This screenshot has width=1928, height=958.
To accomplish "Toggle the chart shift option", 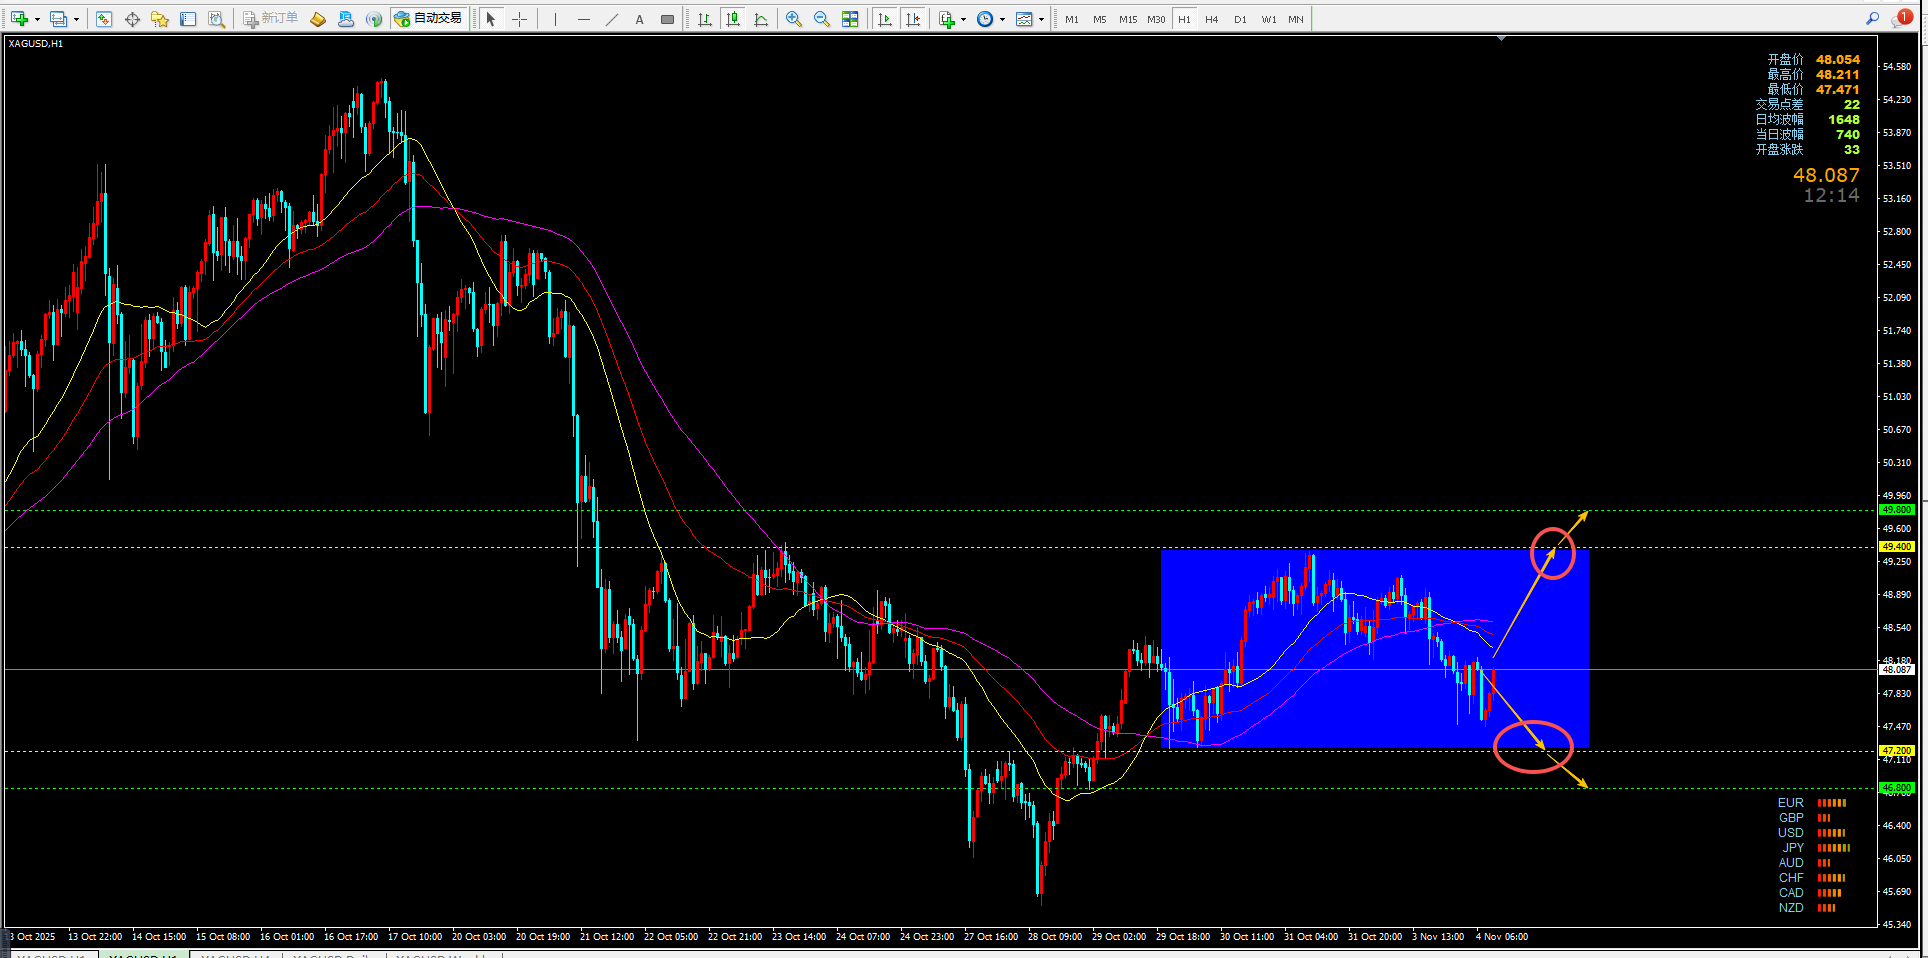I will click(x=913, y=19).
